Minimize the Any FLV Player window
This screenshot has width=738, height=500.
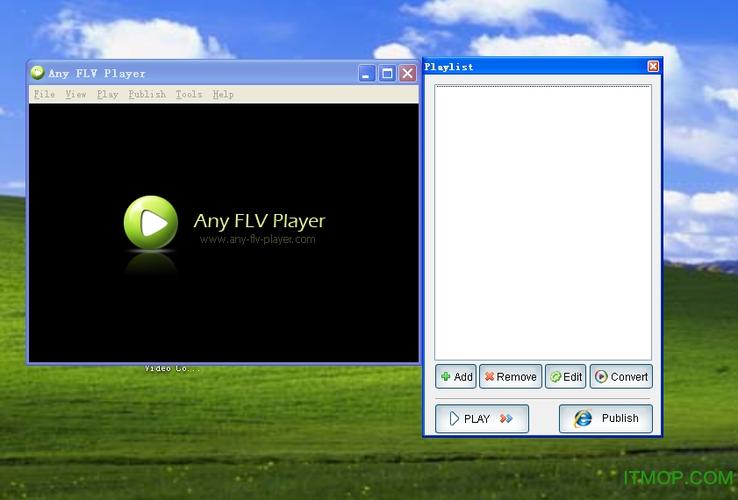367,73
